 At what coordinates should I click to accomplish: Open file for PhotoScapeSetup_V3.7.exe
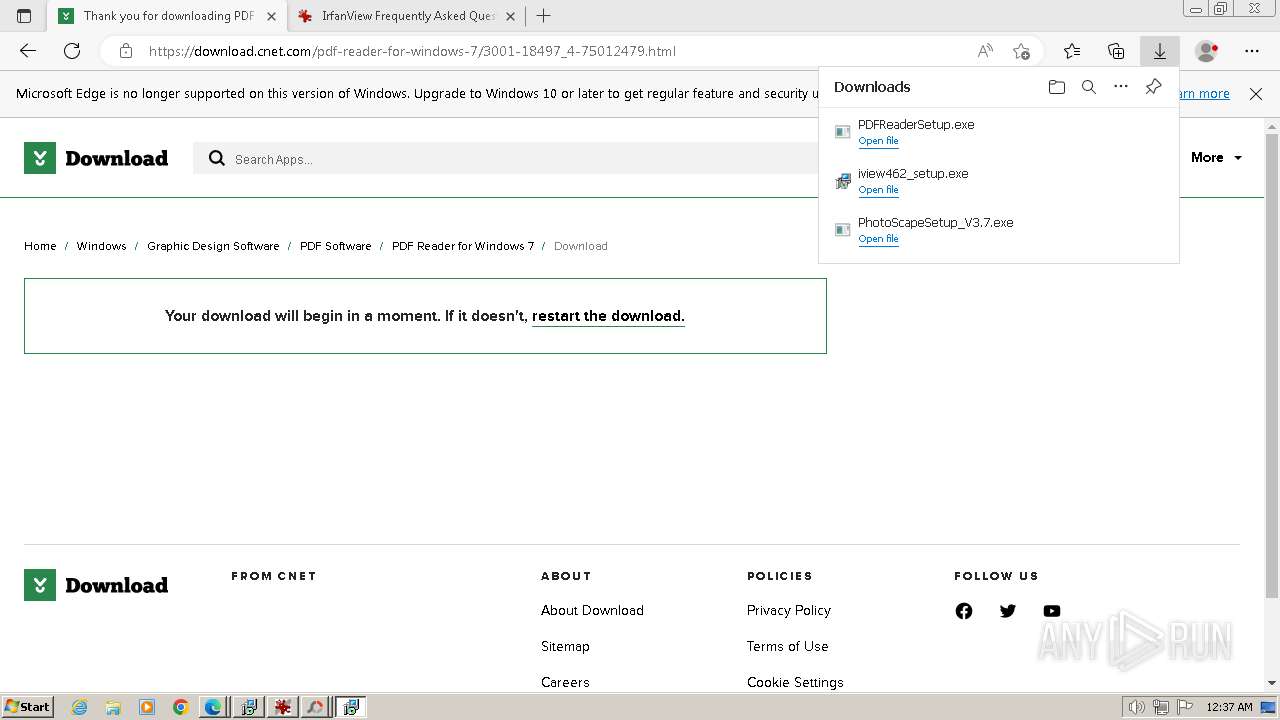878,239
